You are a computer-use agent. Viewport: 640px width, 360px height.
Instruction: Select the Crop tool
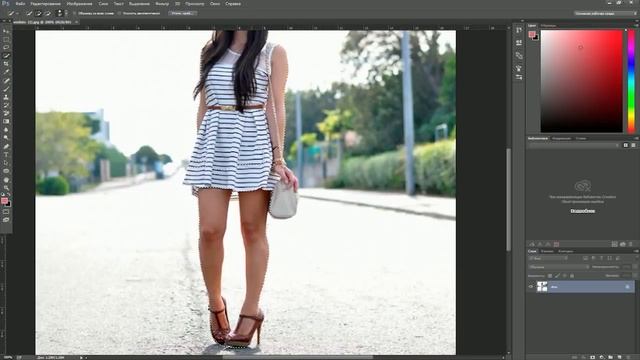tap(6, 64)
